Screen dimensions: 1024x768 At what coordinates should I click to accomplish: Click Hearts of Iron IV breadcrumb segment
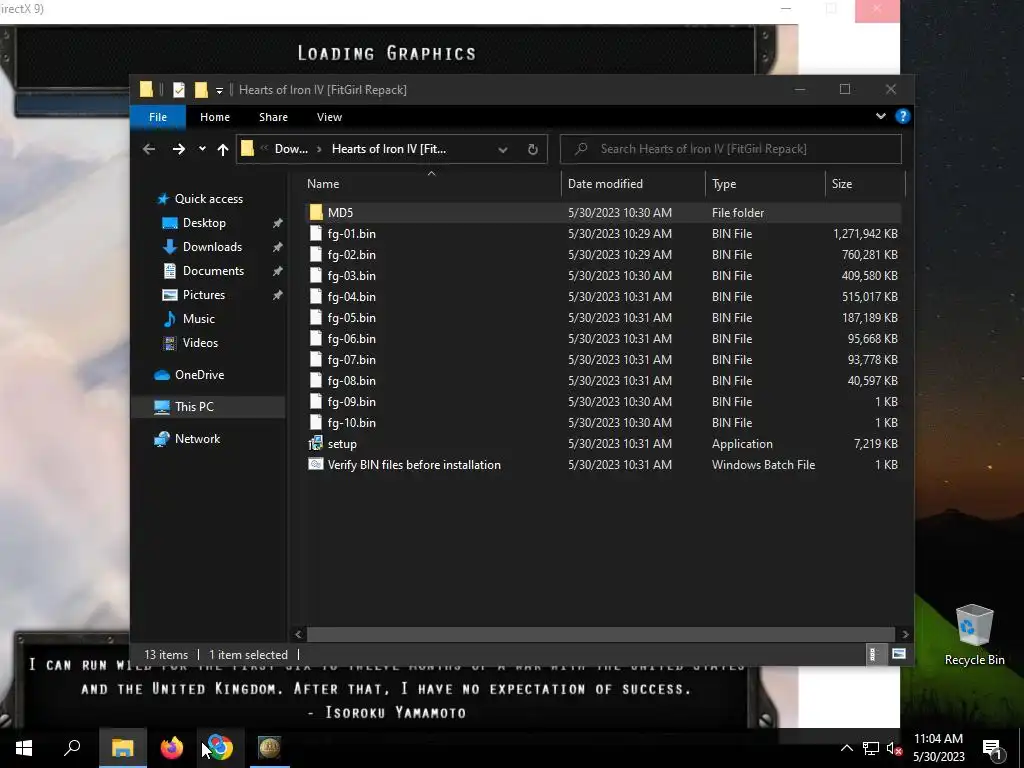pos(389,149)
